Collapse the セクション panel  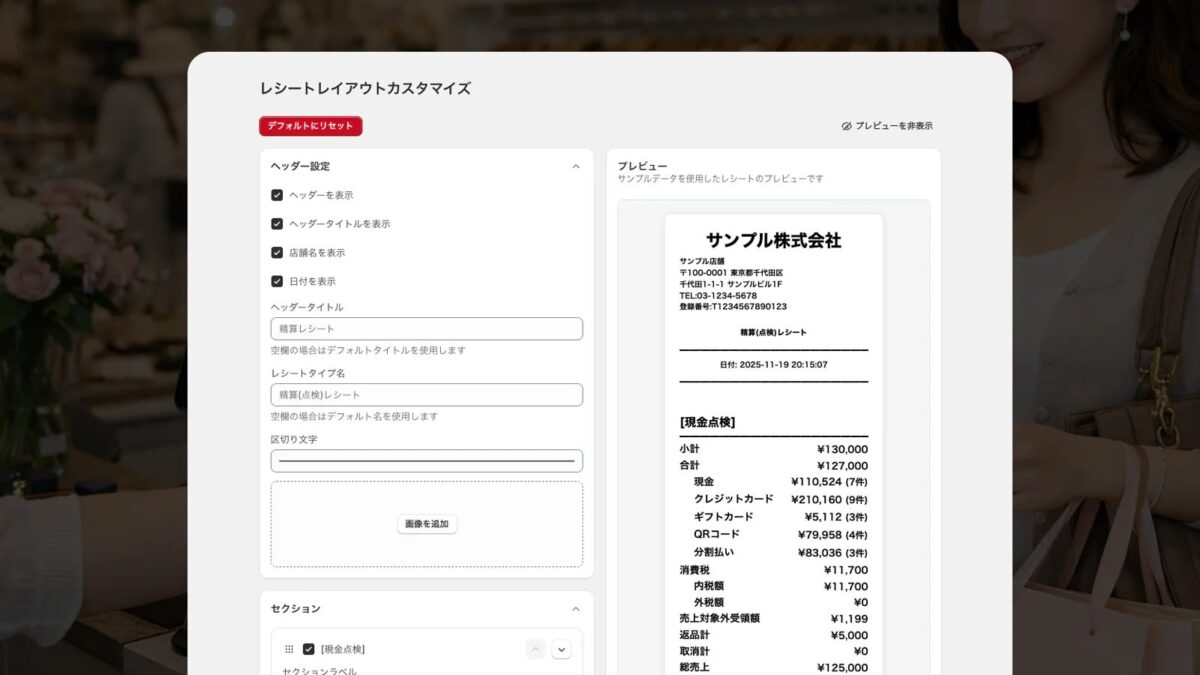[577, 607]
